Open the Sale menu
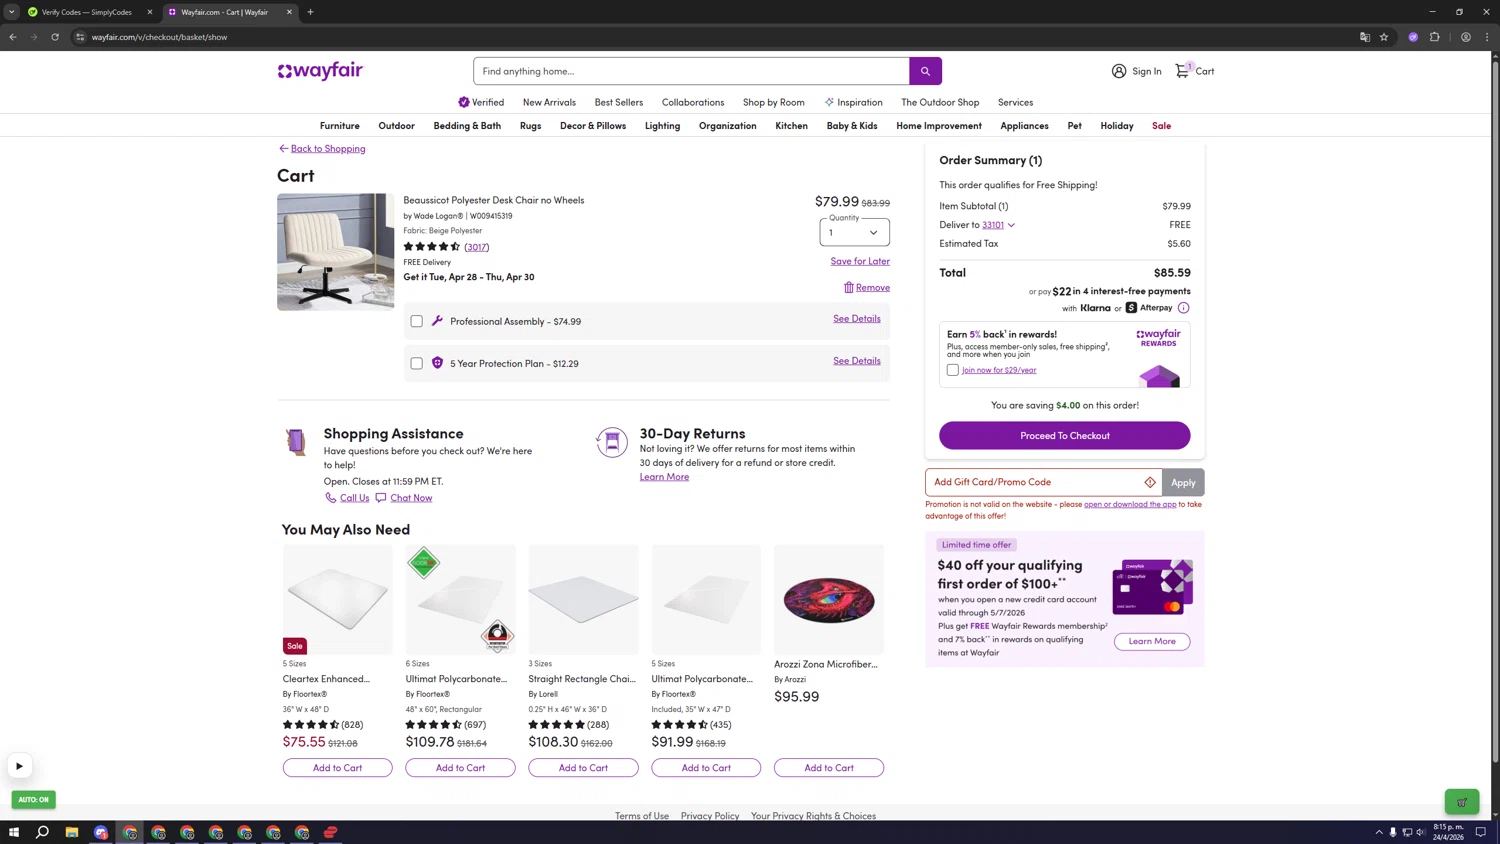 pos(1161,126)
